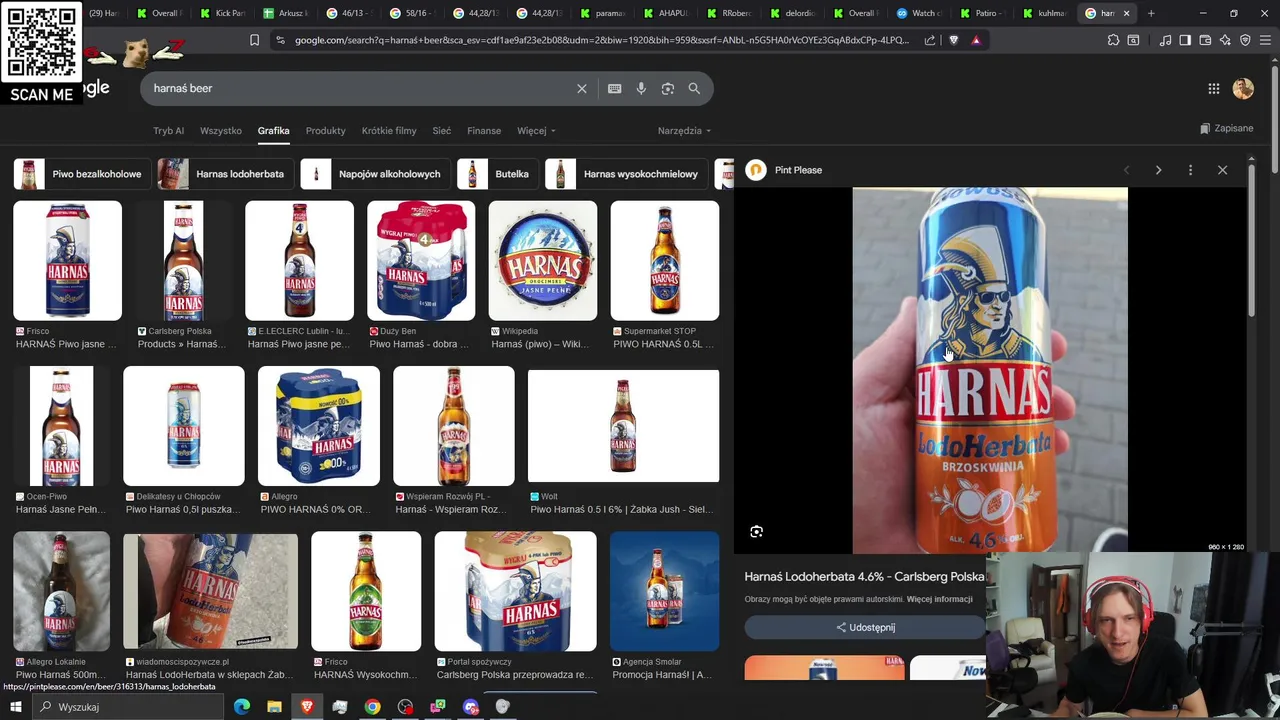Click the bookmark icon in address bar
This screenshot has width=1280, height=720.
point(254,40)
